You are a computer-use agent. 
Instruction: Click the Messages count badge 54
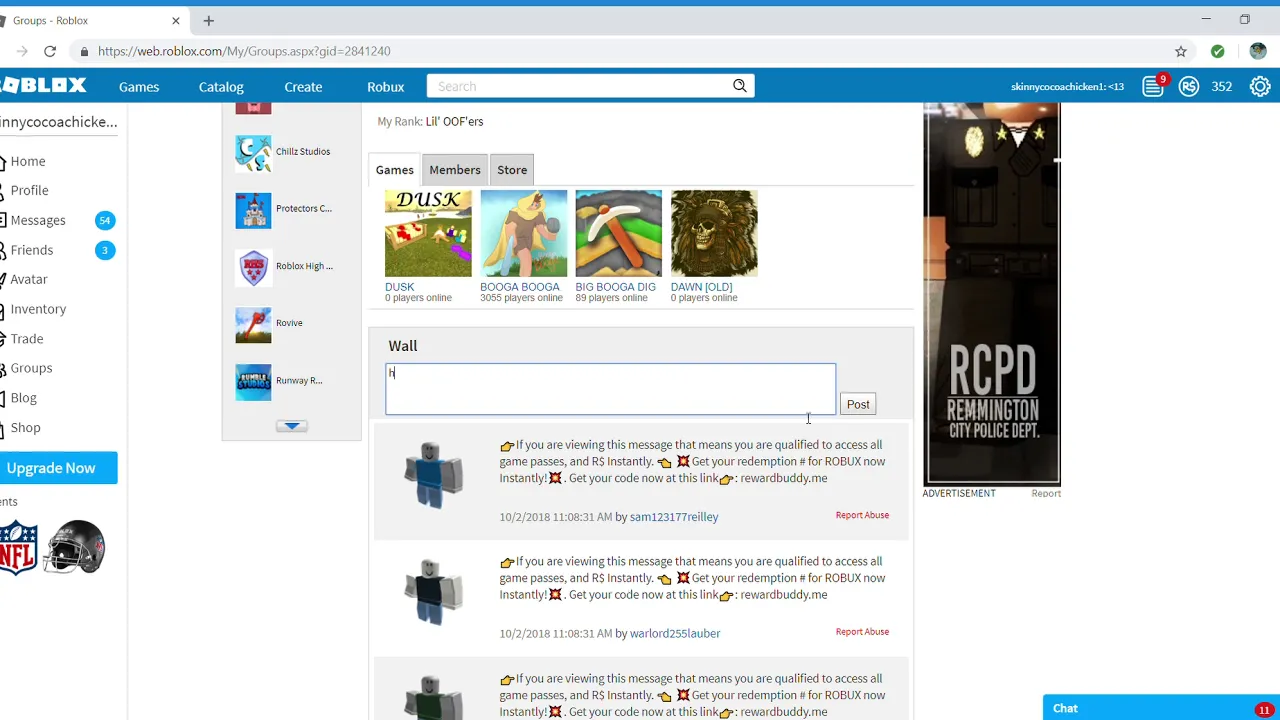pyautogui.click(x=105, y=220)
